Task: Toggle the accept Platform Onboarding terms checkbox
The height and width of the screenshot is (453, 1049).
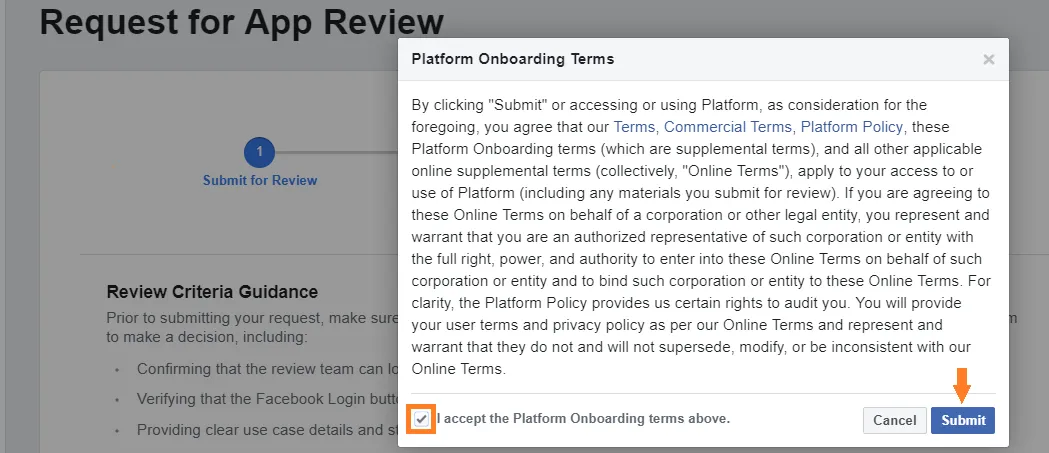Action: 421,419
